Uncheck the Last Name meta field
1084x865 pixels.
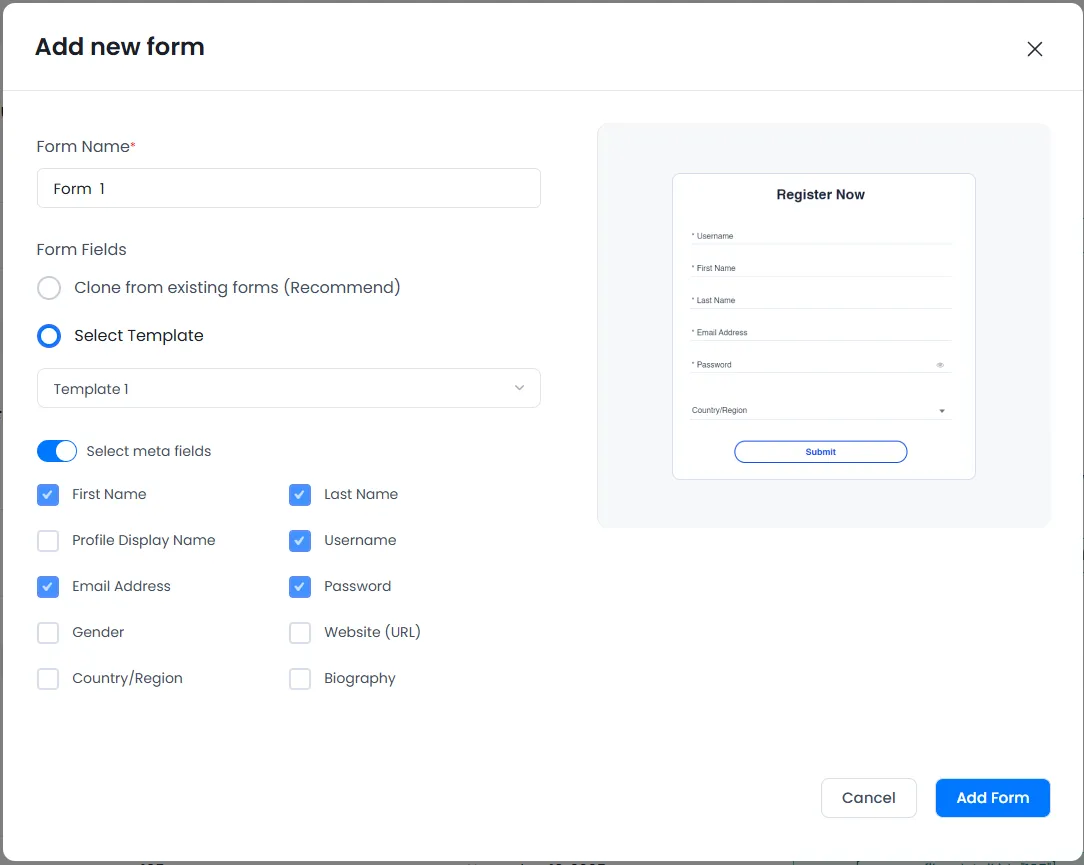click(x=300, y=494)
